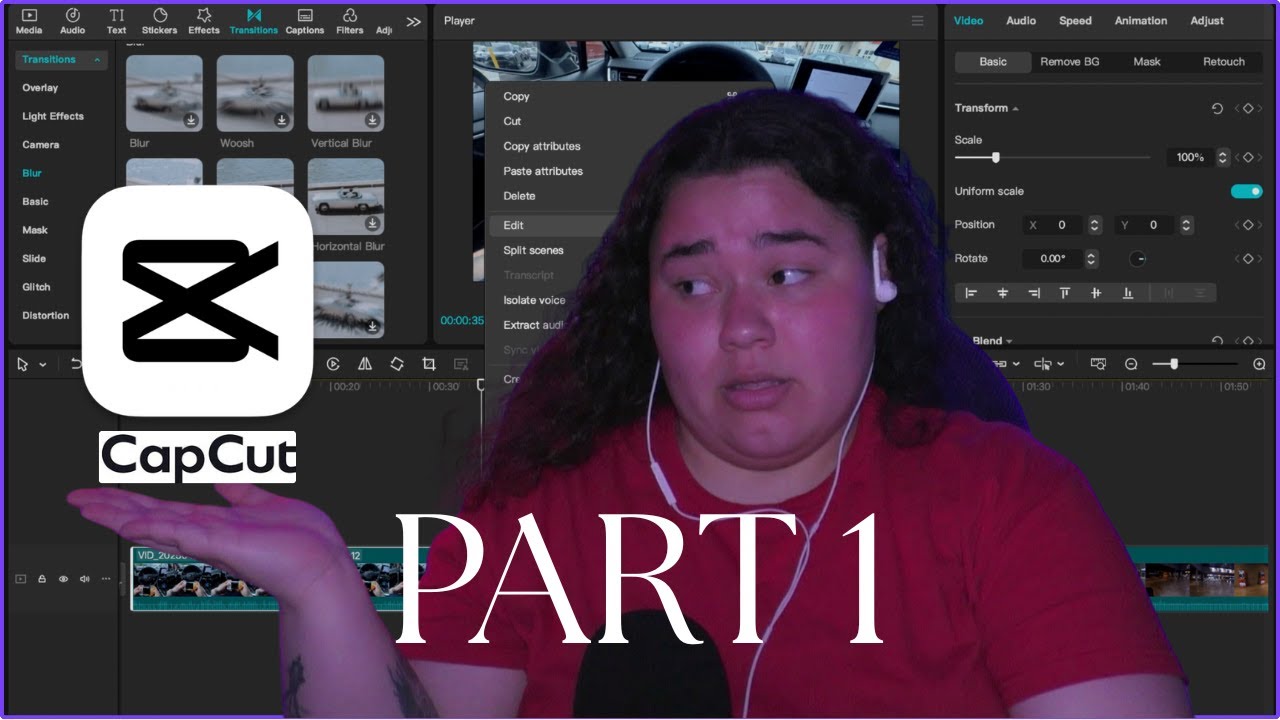
Task: Open the Audio library icon
Action: tap(73, 21)
